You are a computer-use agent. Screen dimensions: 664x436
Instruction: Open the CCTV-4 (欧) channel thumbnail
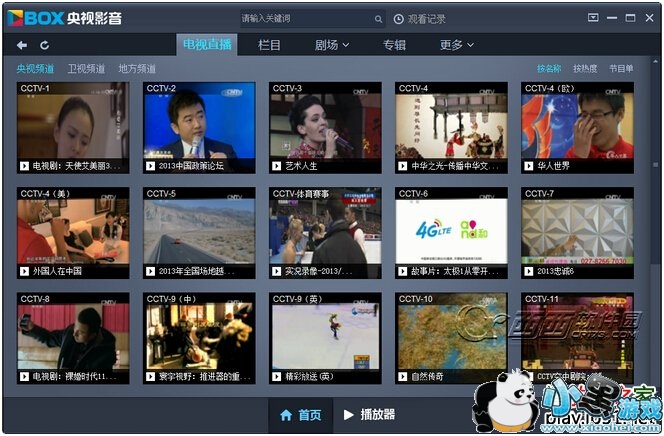point(577,127)
